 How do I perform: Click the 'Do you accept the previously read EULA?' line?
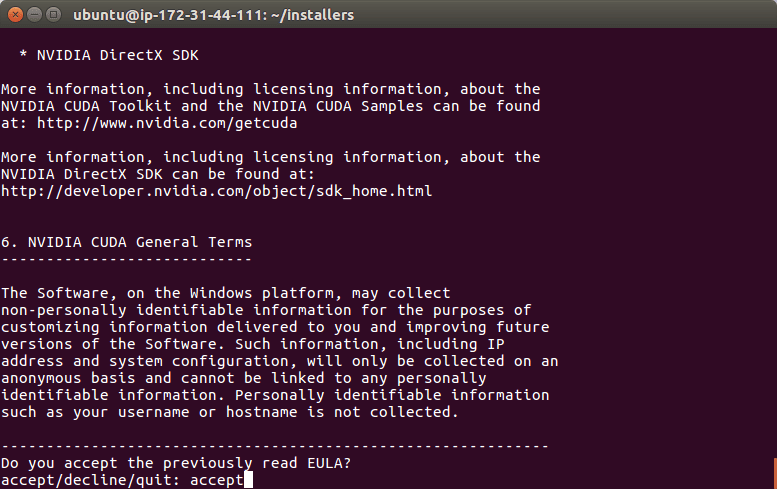[176, 463]
